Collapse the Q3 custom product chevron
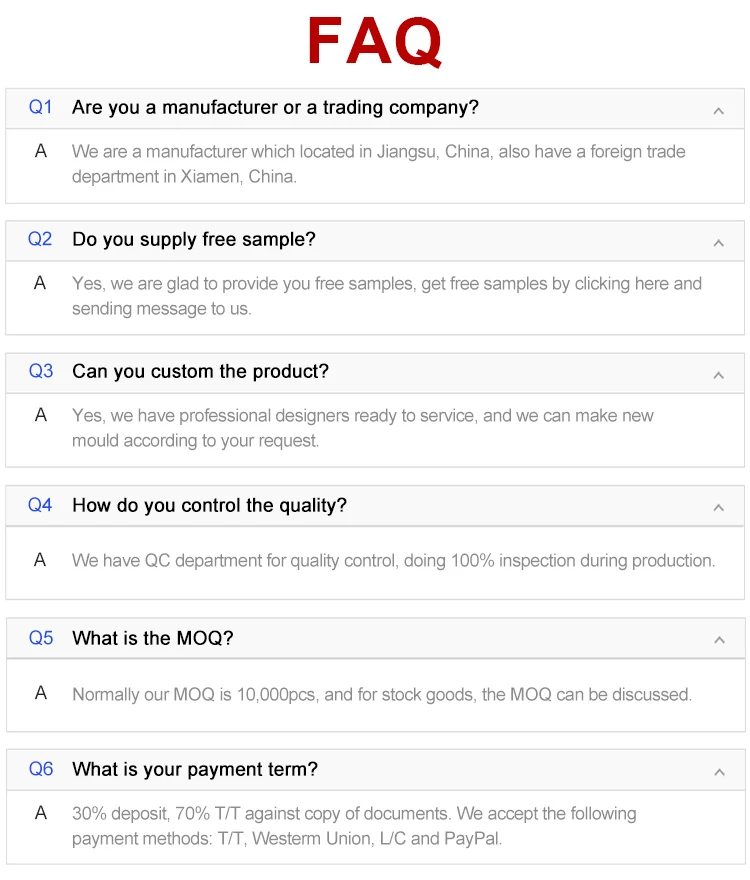 pos(718,375)
